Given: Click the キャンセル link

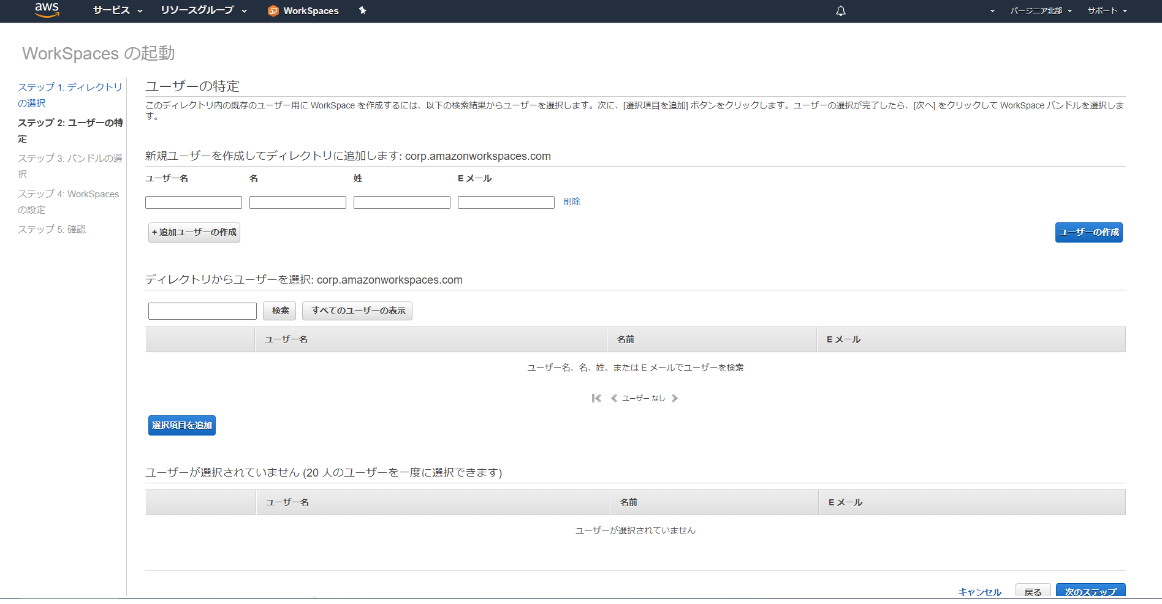Looking at the screenshot, I should click(x=980, y=592).
